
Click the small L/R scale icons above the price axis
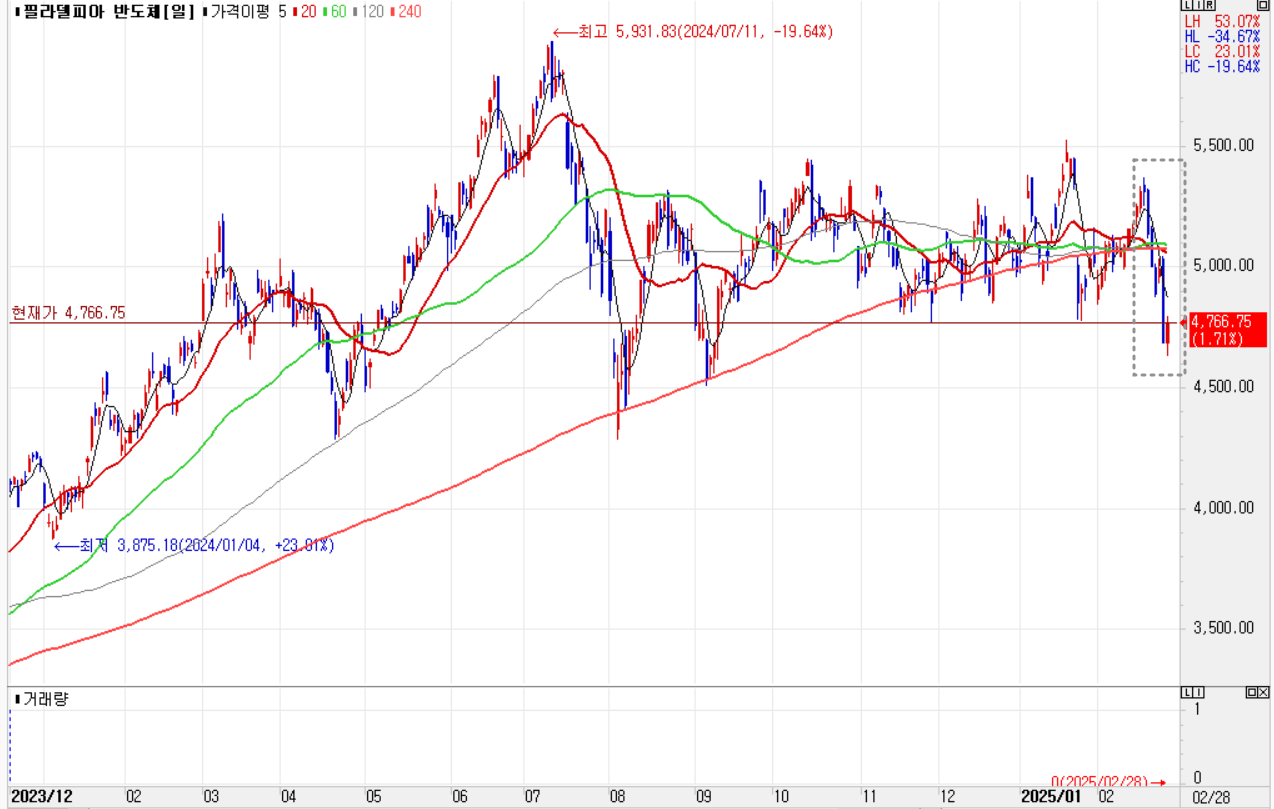(1194, 5)
